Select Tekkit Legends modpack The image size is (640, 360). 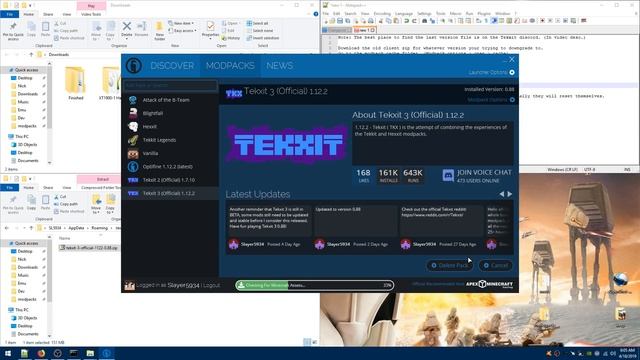coord(170,140)
